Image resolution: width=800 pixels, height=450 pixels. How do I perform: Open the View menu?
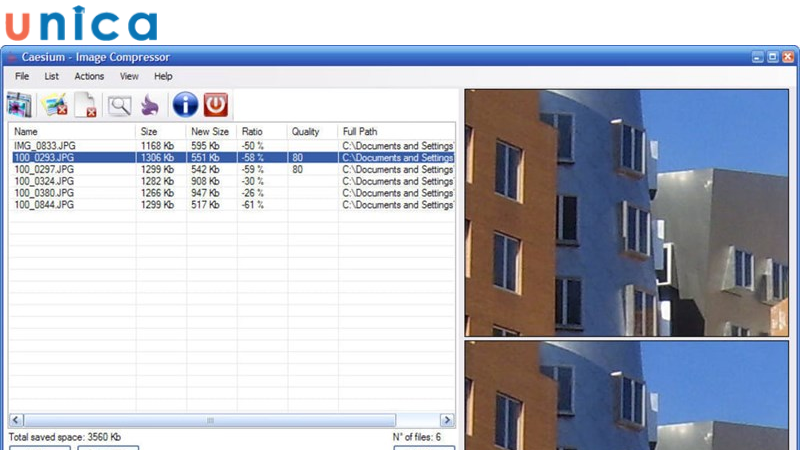129,76
